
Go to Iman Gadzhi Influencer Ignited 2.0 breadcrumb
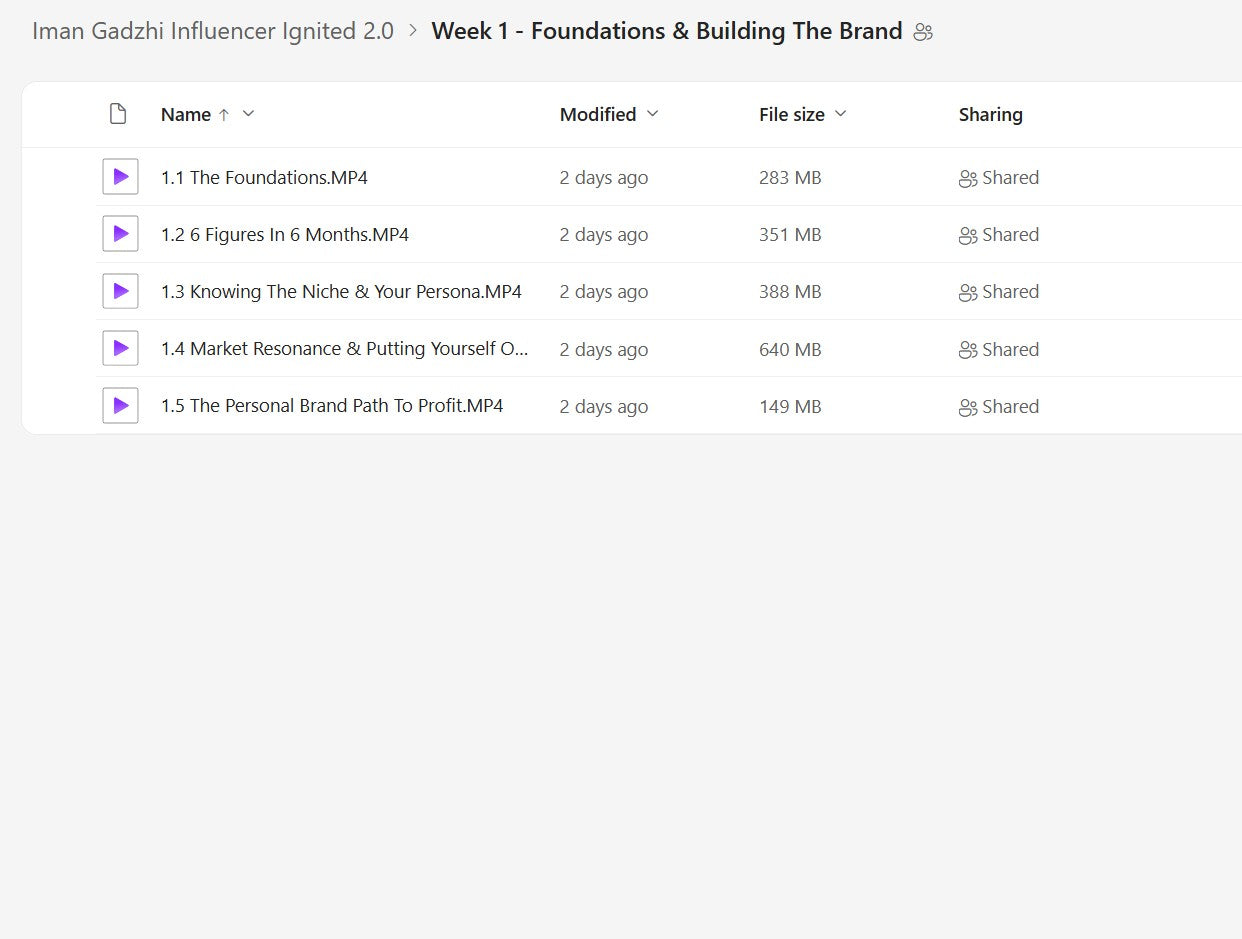(x=213, y=31)
